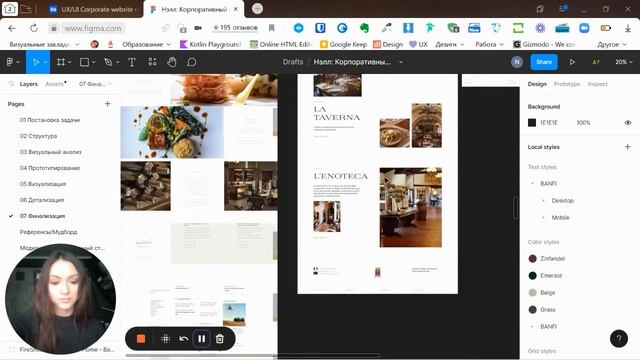
Task: Restart the recording with undo arrow
Action: 184,339
